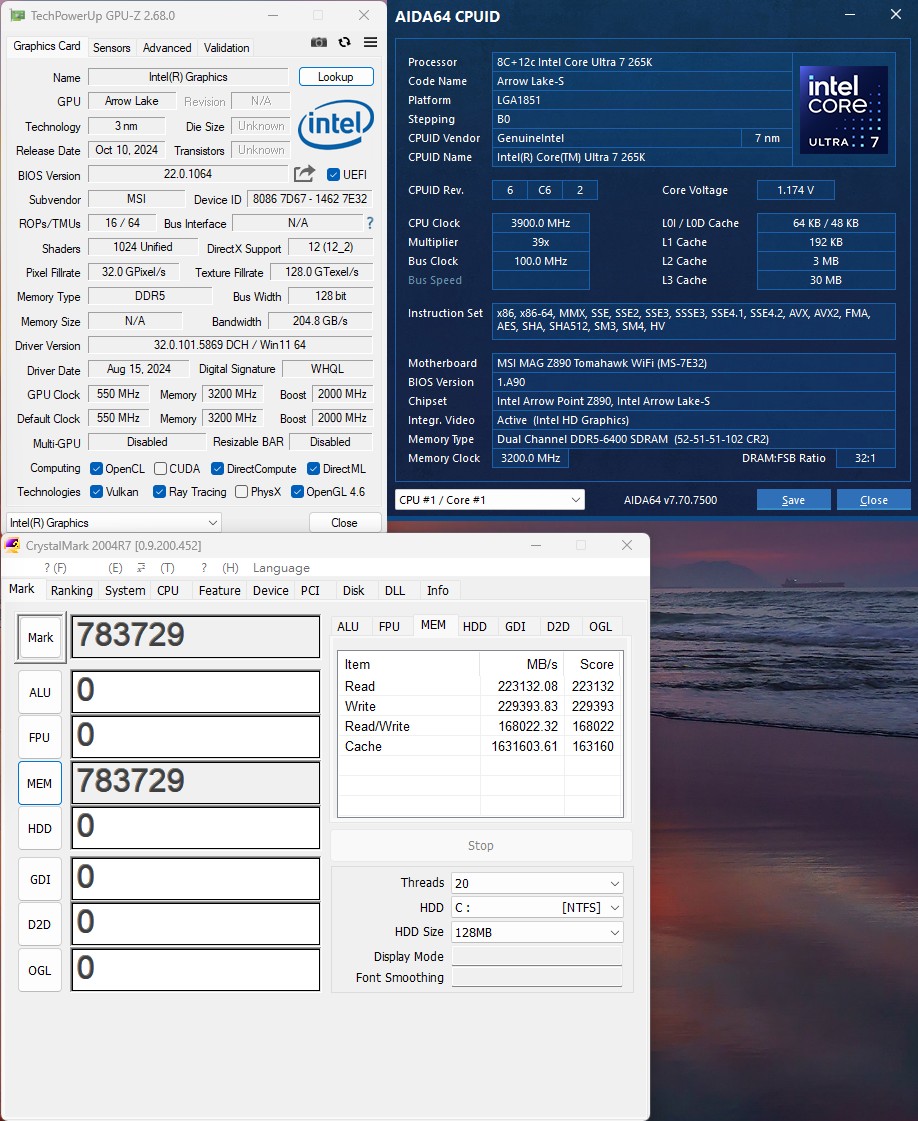This screenshot has height=1121, width=918.
Task: Open the CrystalMark Feature tab
Action: coord(219,591)
